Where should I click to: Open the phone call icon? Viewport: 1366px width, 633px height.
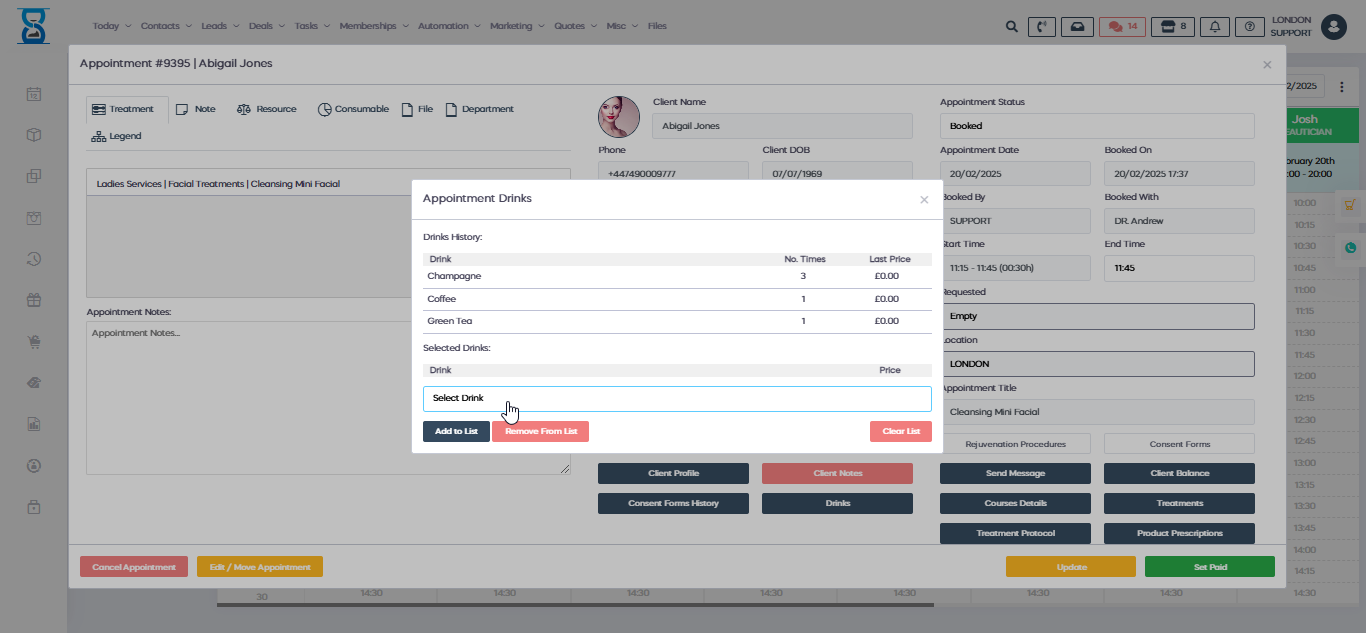tap(1042, 27)
